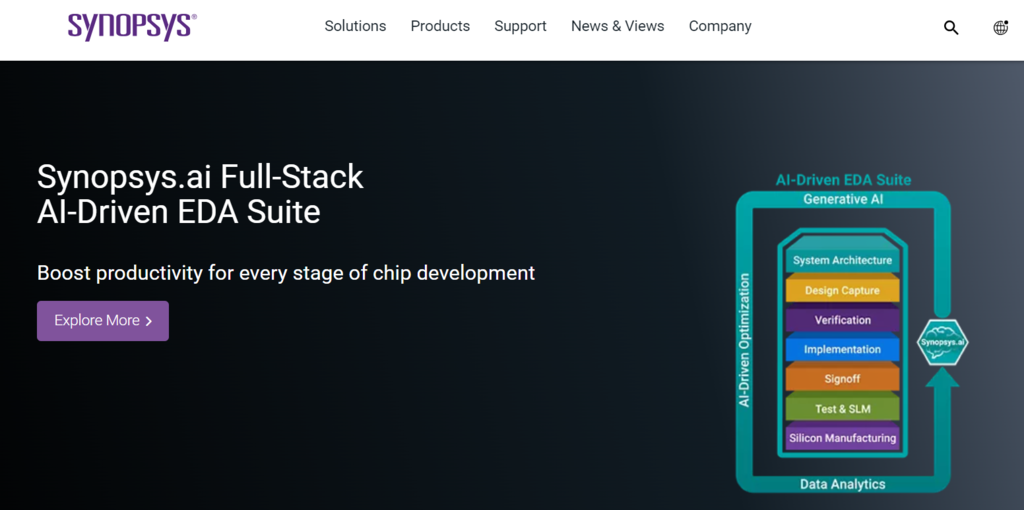This screenshot has width=1024, height=510.
Task: Click the purple Verification layer
Action: pyautogui.click(x=842, y=320)
